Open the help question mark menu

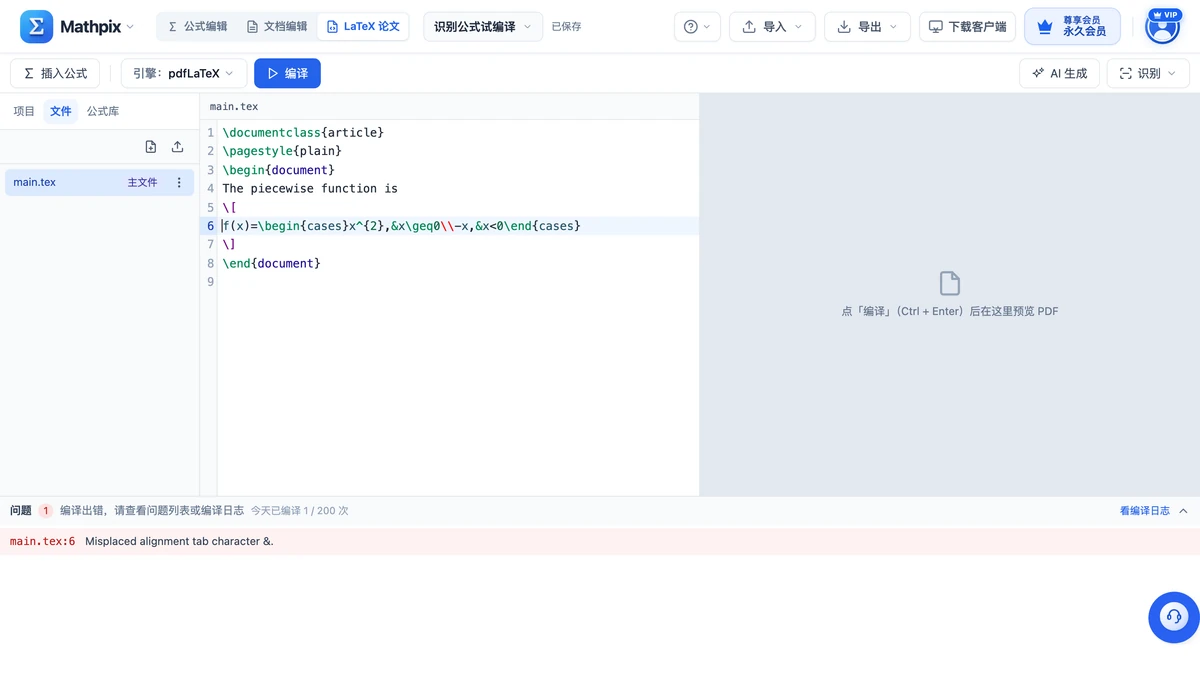point(697,27)
